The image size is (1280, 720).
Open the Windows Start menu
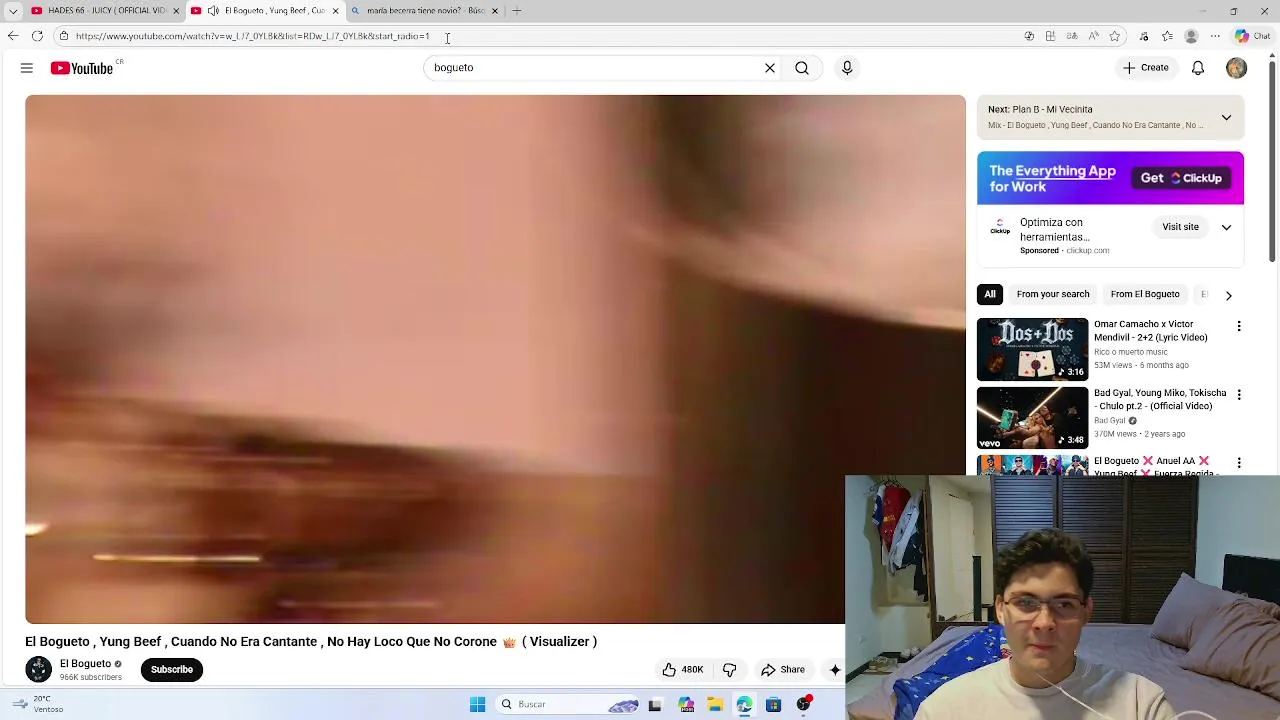478,705
